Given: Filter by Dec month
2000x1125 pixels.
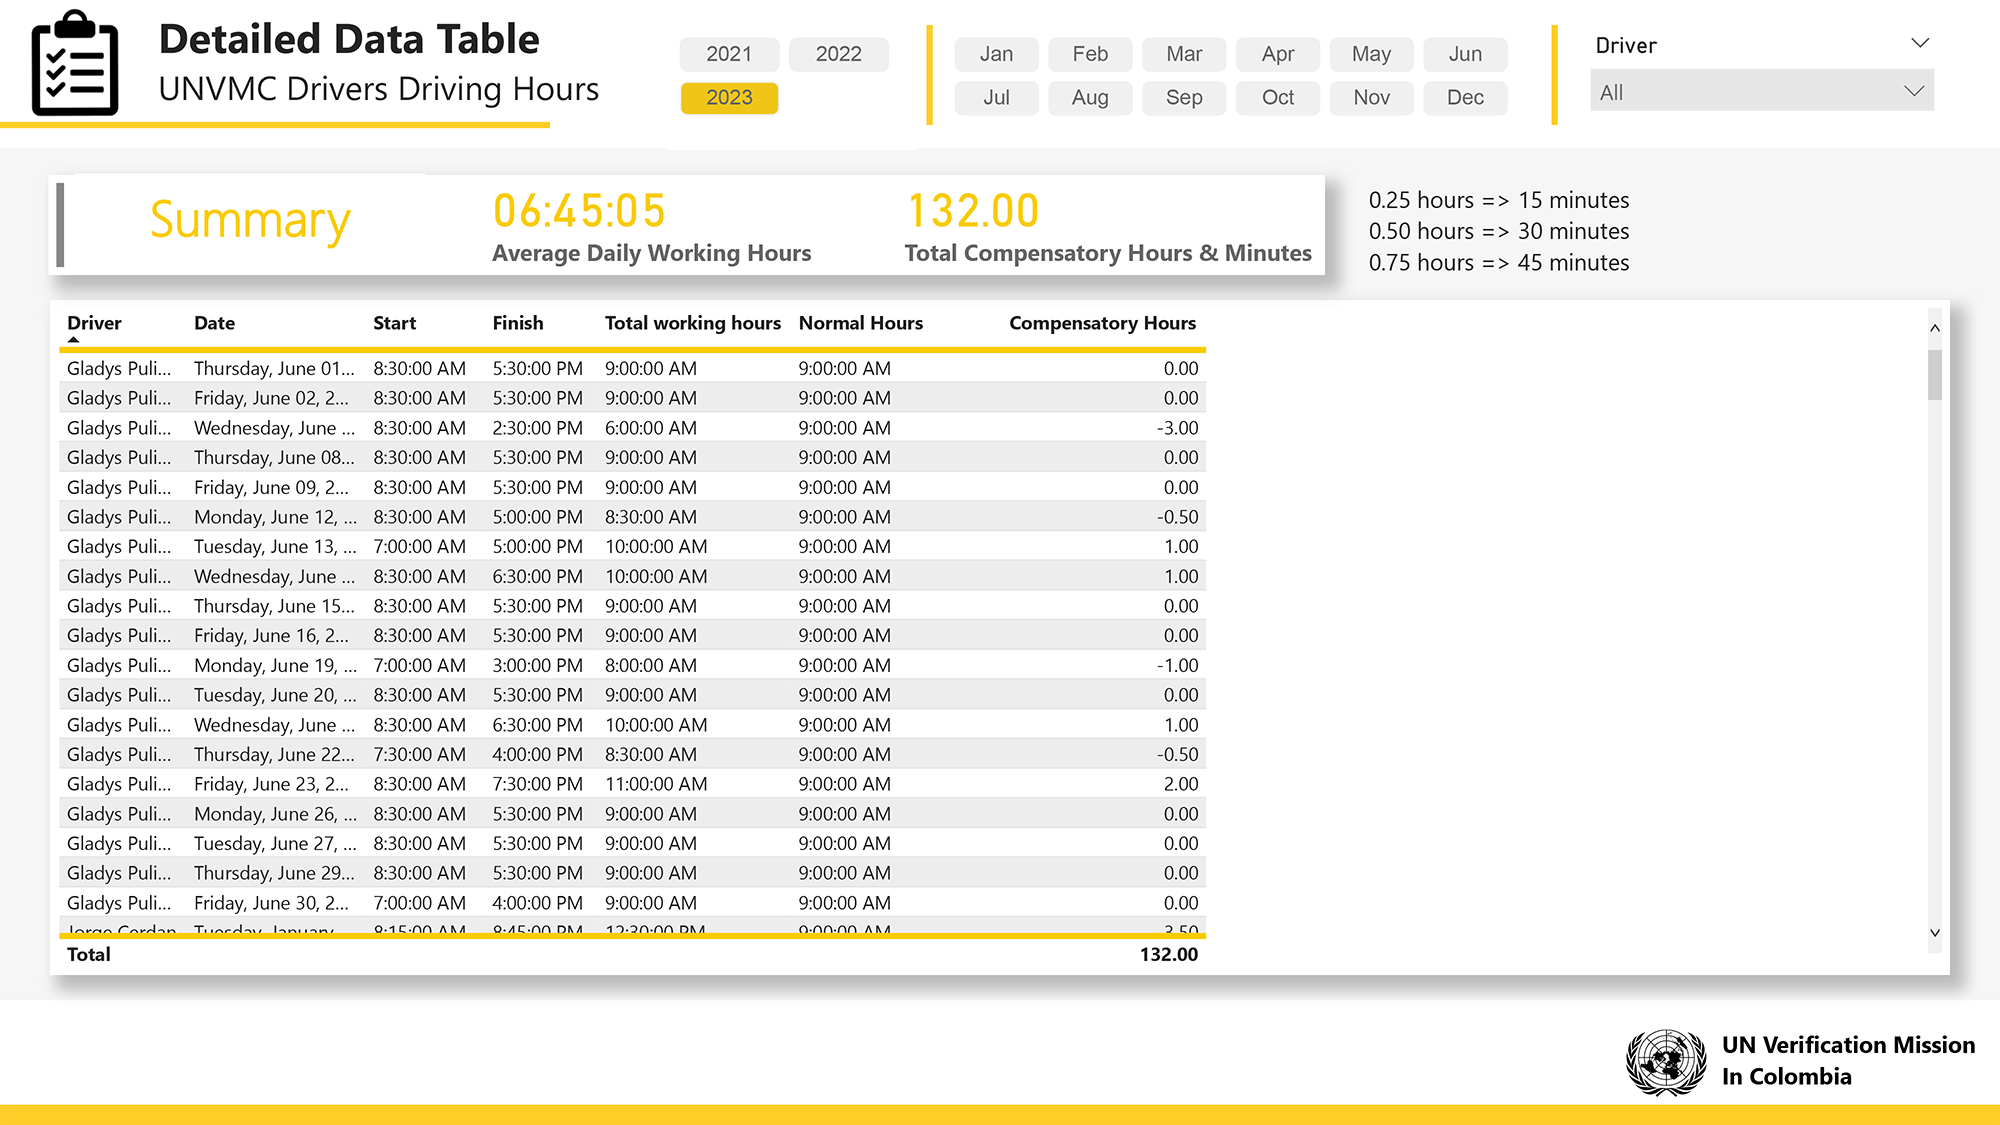Looking at the screenshot, I should (x=1465, y=97).
